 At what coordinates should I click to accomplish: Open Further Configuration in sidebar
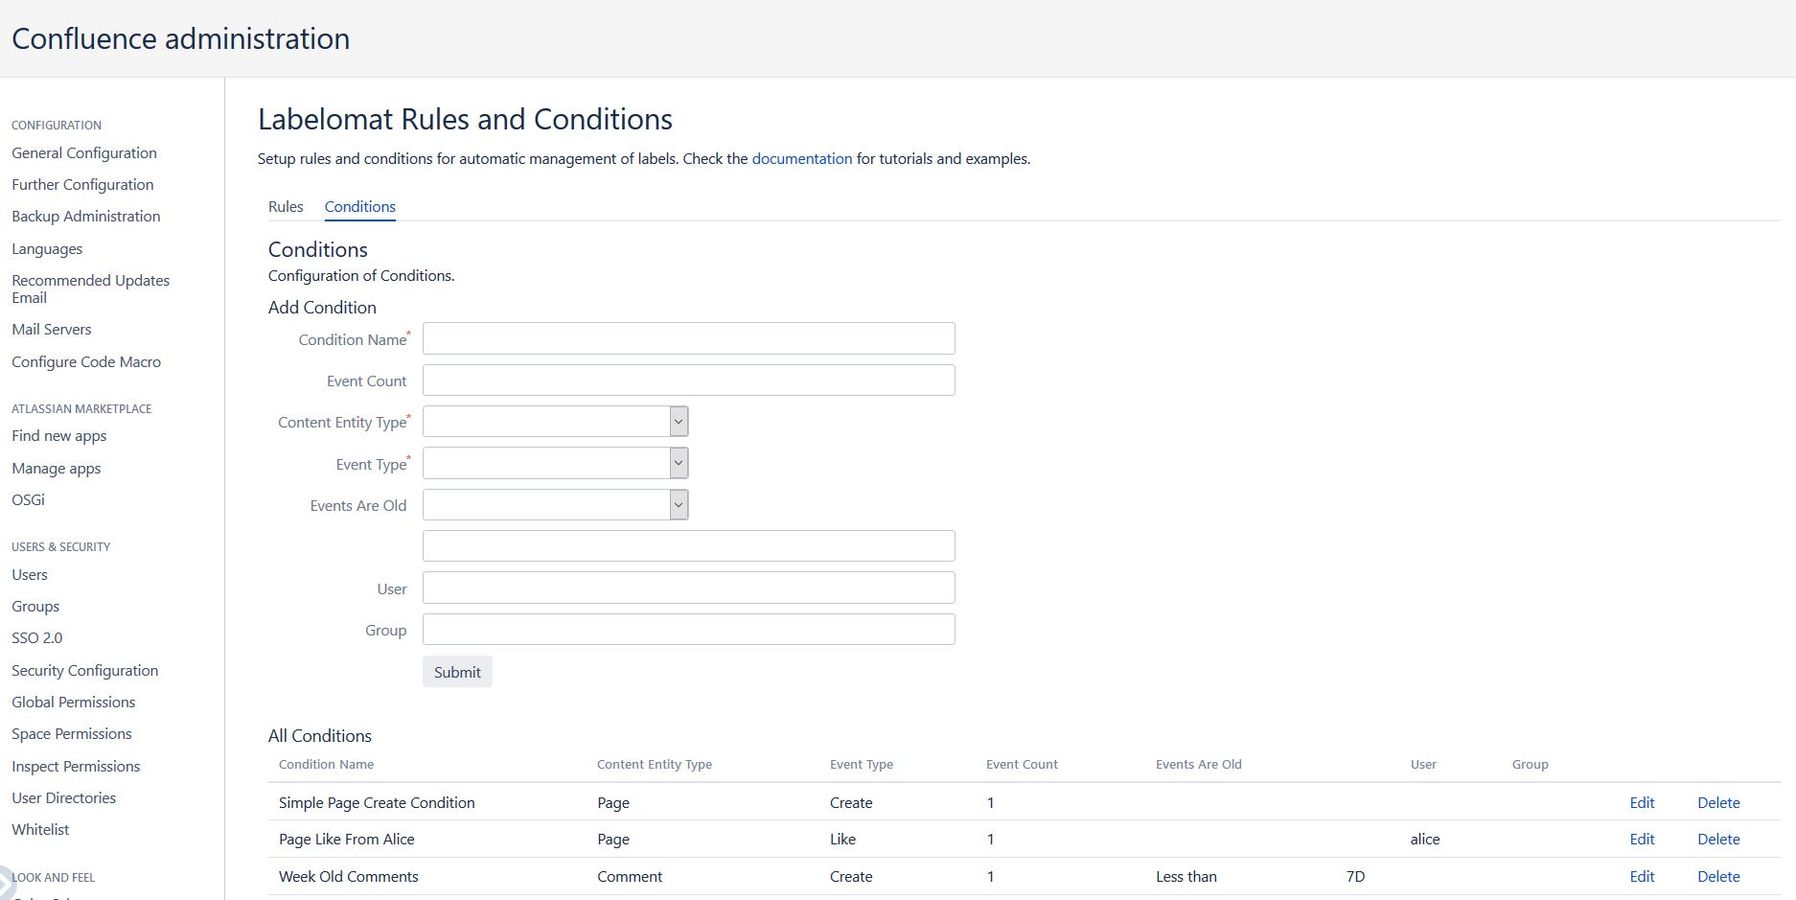coord(82,185)
